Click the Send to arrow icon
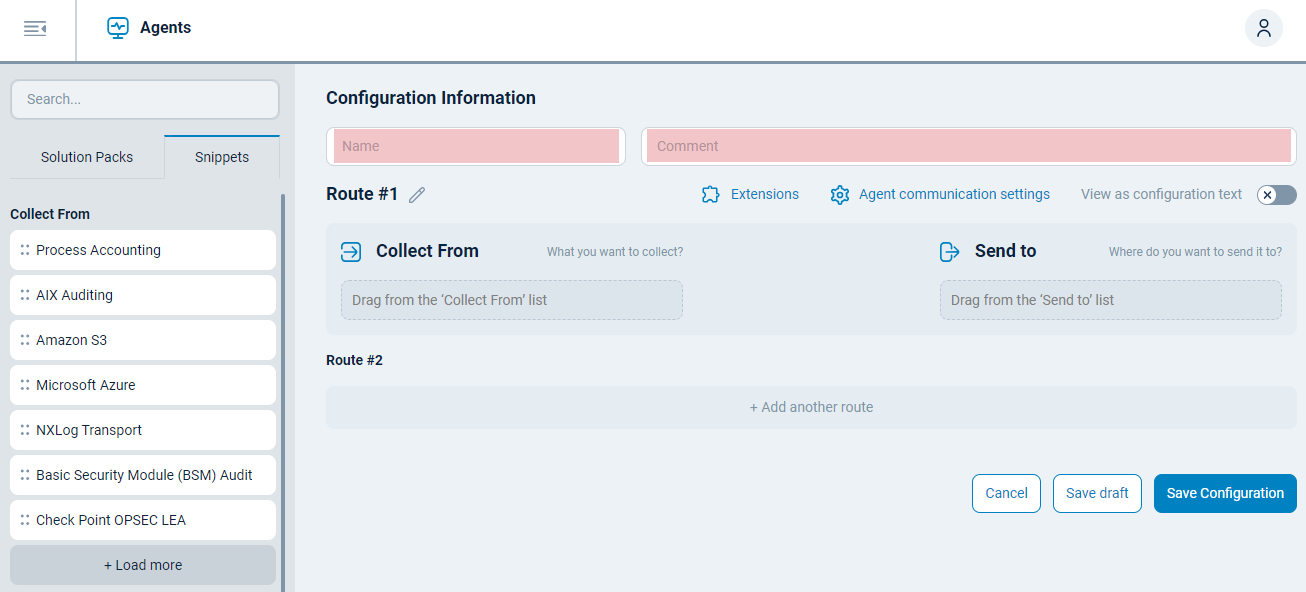The image size is (1306, 592). [949, 251]
